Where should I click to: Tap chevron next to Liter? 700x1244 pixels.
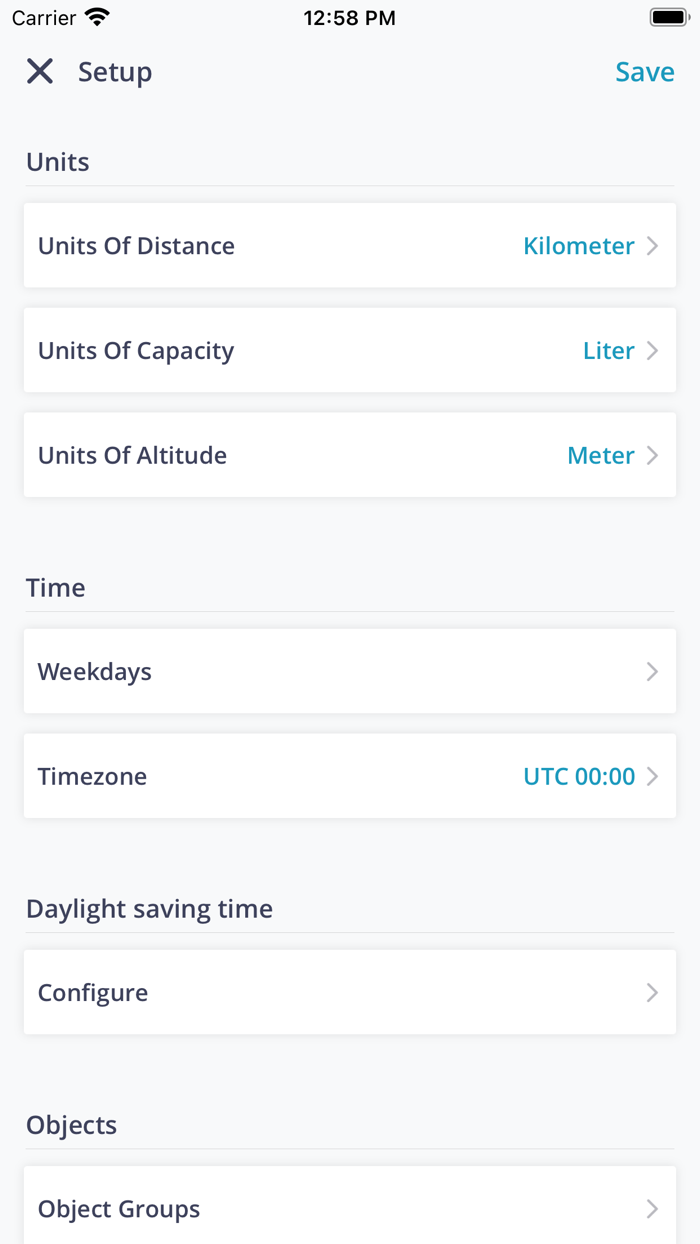653,351
